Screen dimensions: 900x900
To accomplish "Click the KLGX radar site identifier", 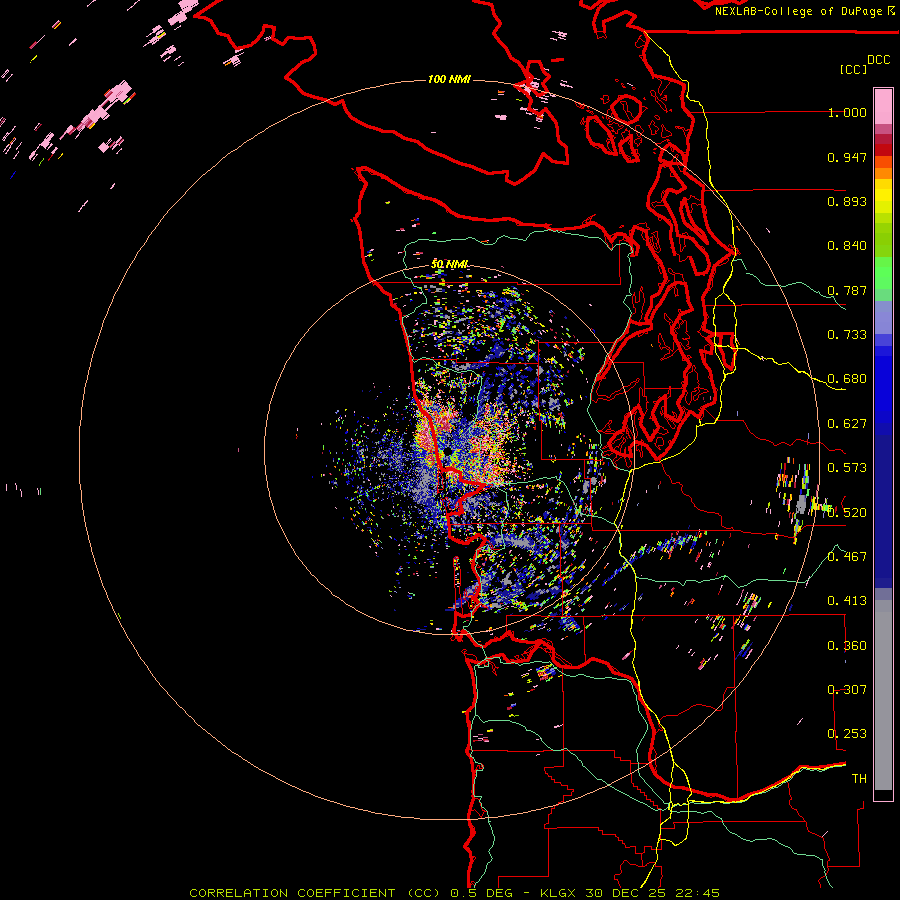I will (560, 893).
